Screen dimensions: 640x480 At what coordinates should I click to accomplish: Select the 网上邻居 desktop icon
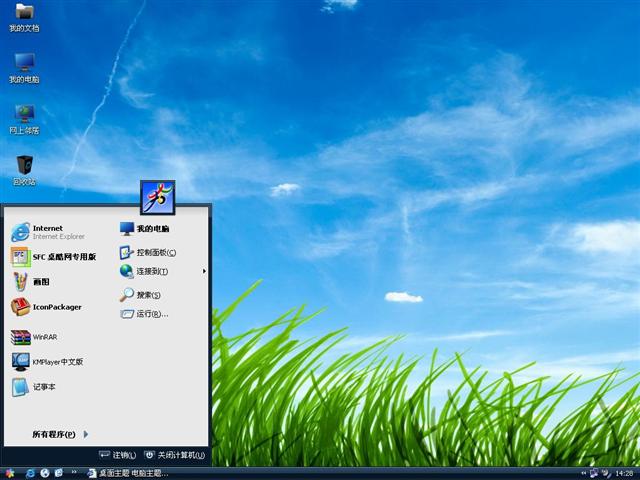pyautogui.click(x=24, y=120)
